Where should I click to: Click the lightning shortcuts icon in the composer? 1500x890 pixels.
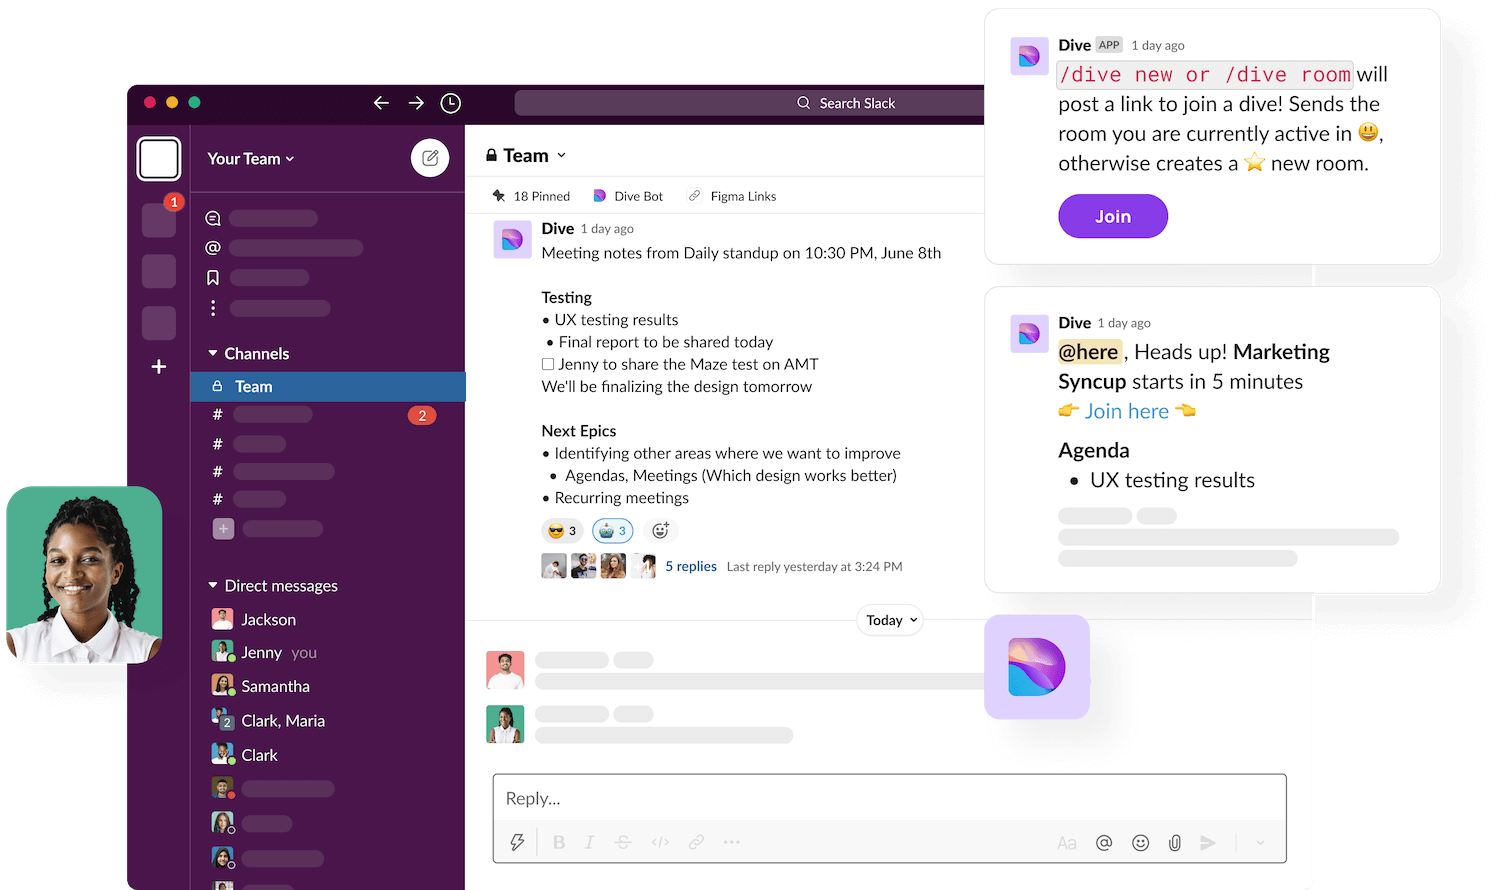pyautogui.click(x=517, y=842)
